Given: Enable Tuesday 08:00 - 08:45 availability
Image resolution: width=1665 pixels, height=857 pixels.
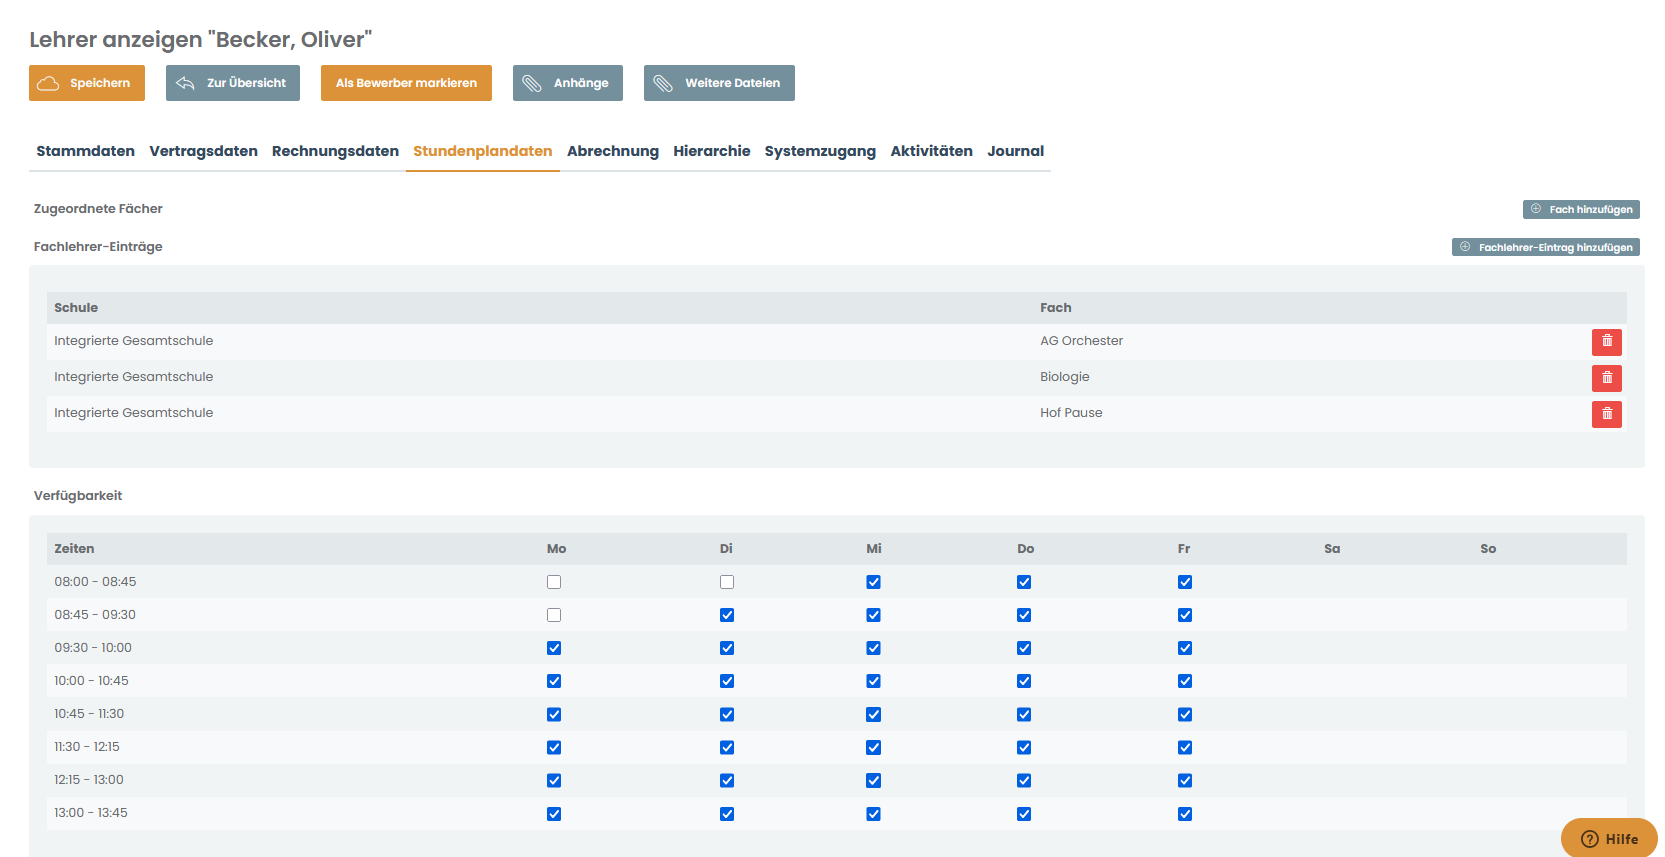Looking at the screenshot, I should pos(727,582).
